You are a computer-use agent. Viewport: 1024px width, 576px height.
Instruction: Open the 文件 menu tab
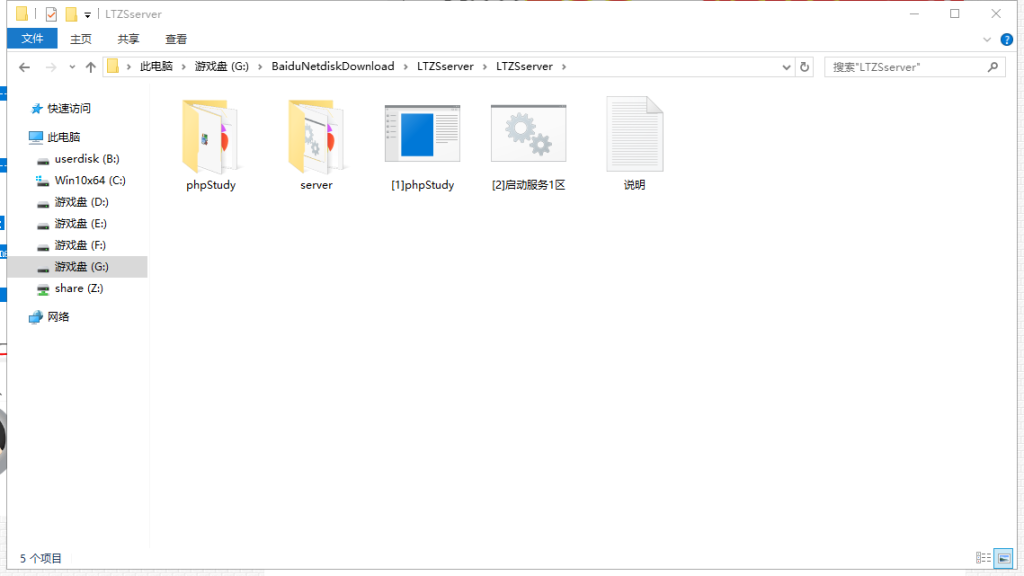point(32,39)
